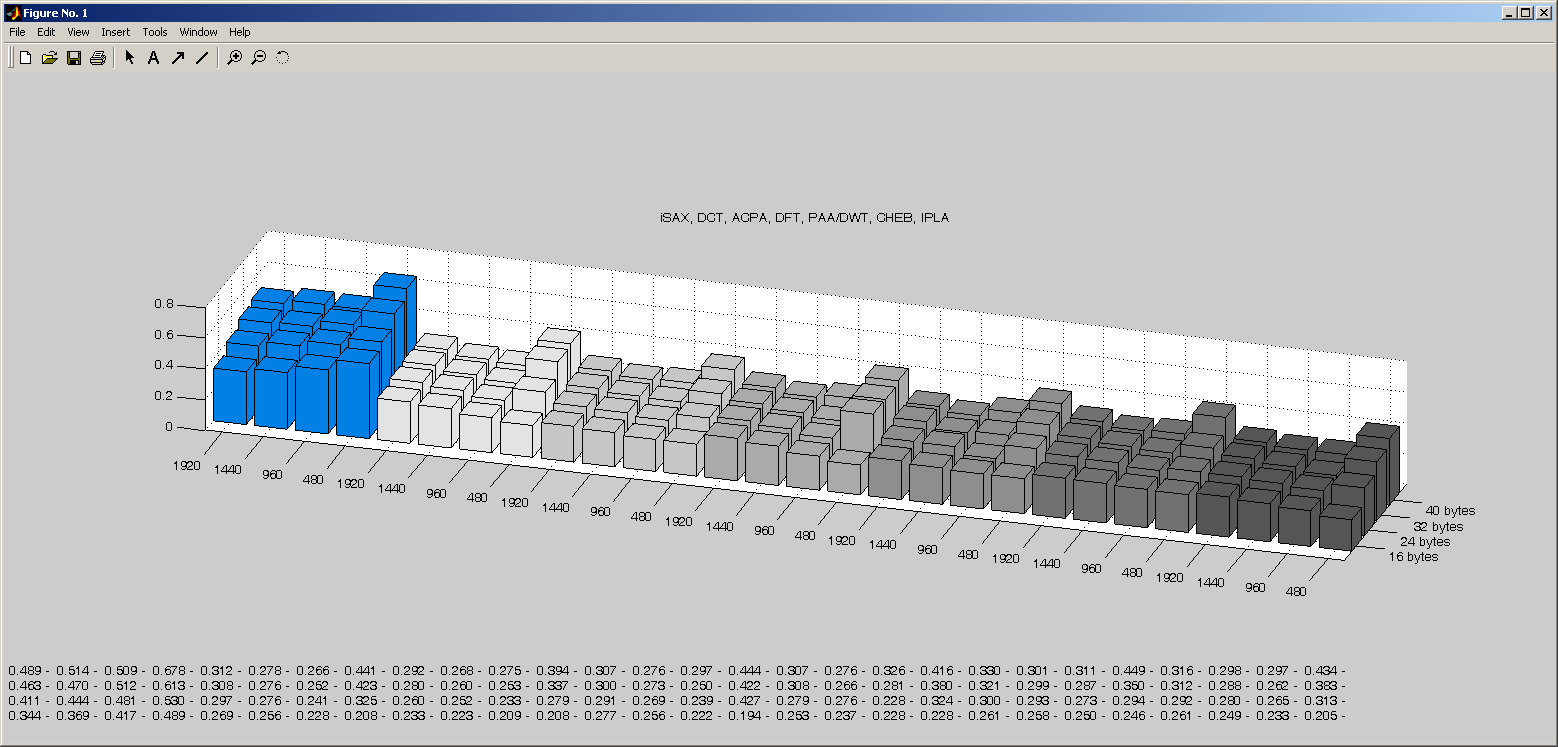1558x747 pixels.
Task: Select the Insert Arrow tool
Action: click(177, 58)
